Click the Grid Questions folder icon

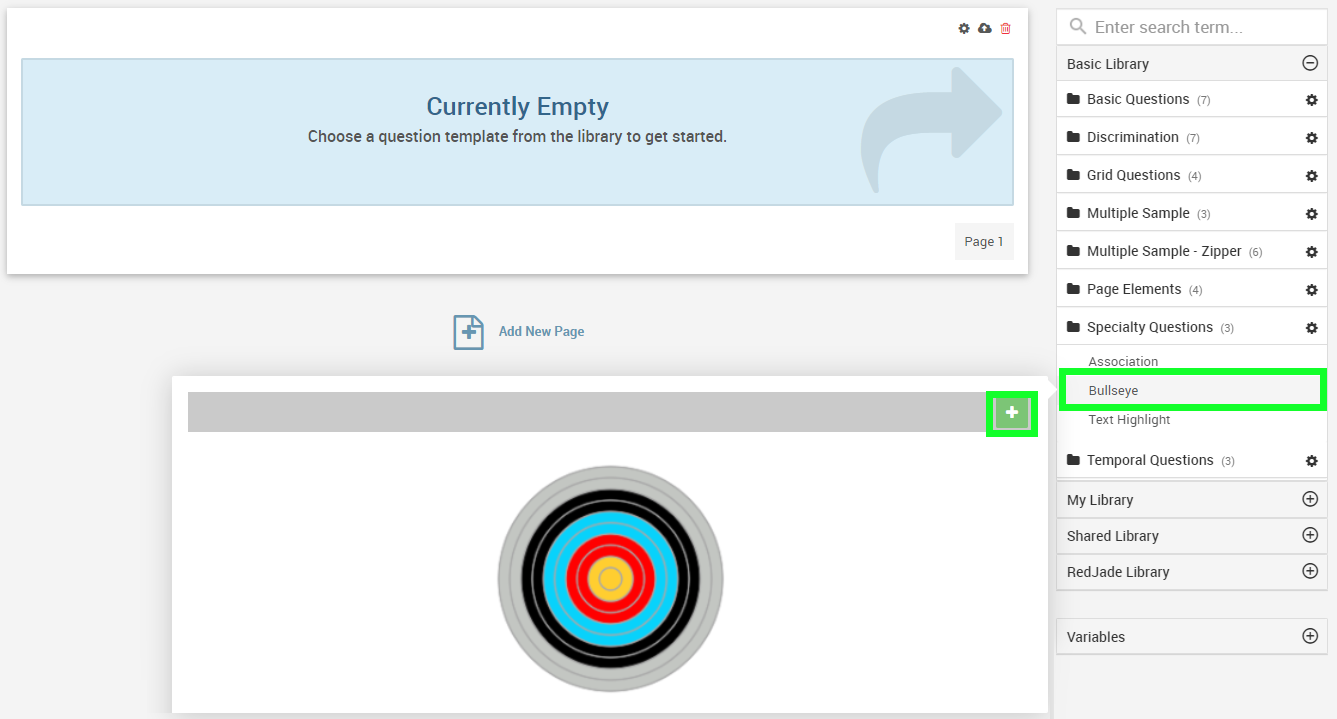pos(1073,175)
